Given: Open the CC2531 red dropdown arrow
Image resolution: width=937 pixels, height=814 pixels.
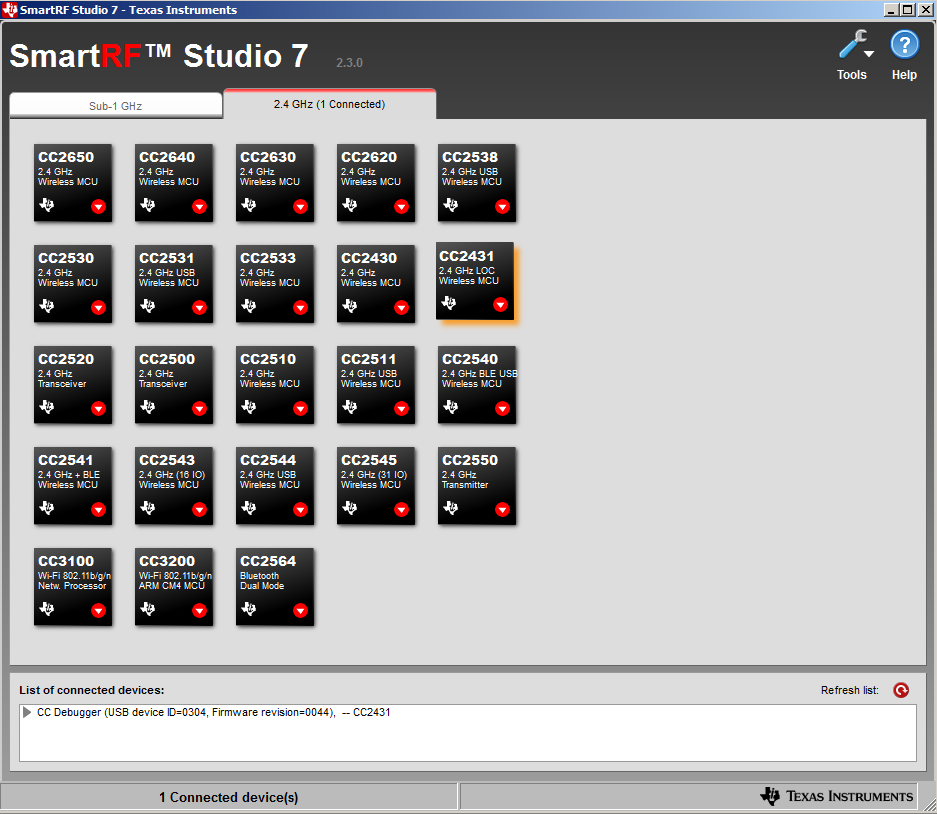Looking at the screenshot, I should [x=200, y=308].
